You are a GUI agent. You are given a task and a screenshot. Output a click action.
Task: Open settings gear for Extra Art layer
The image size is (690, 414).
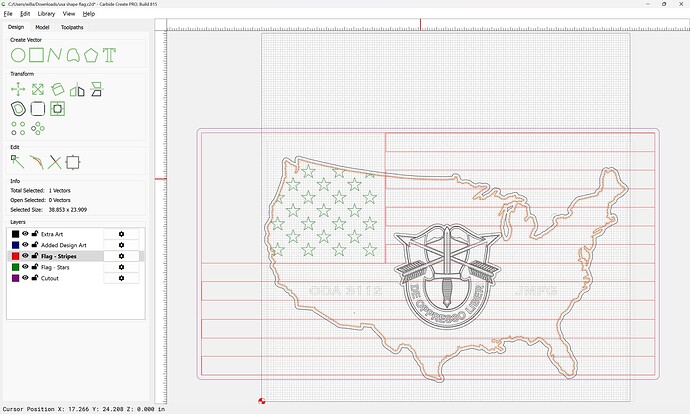(121, 234)
